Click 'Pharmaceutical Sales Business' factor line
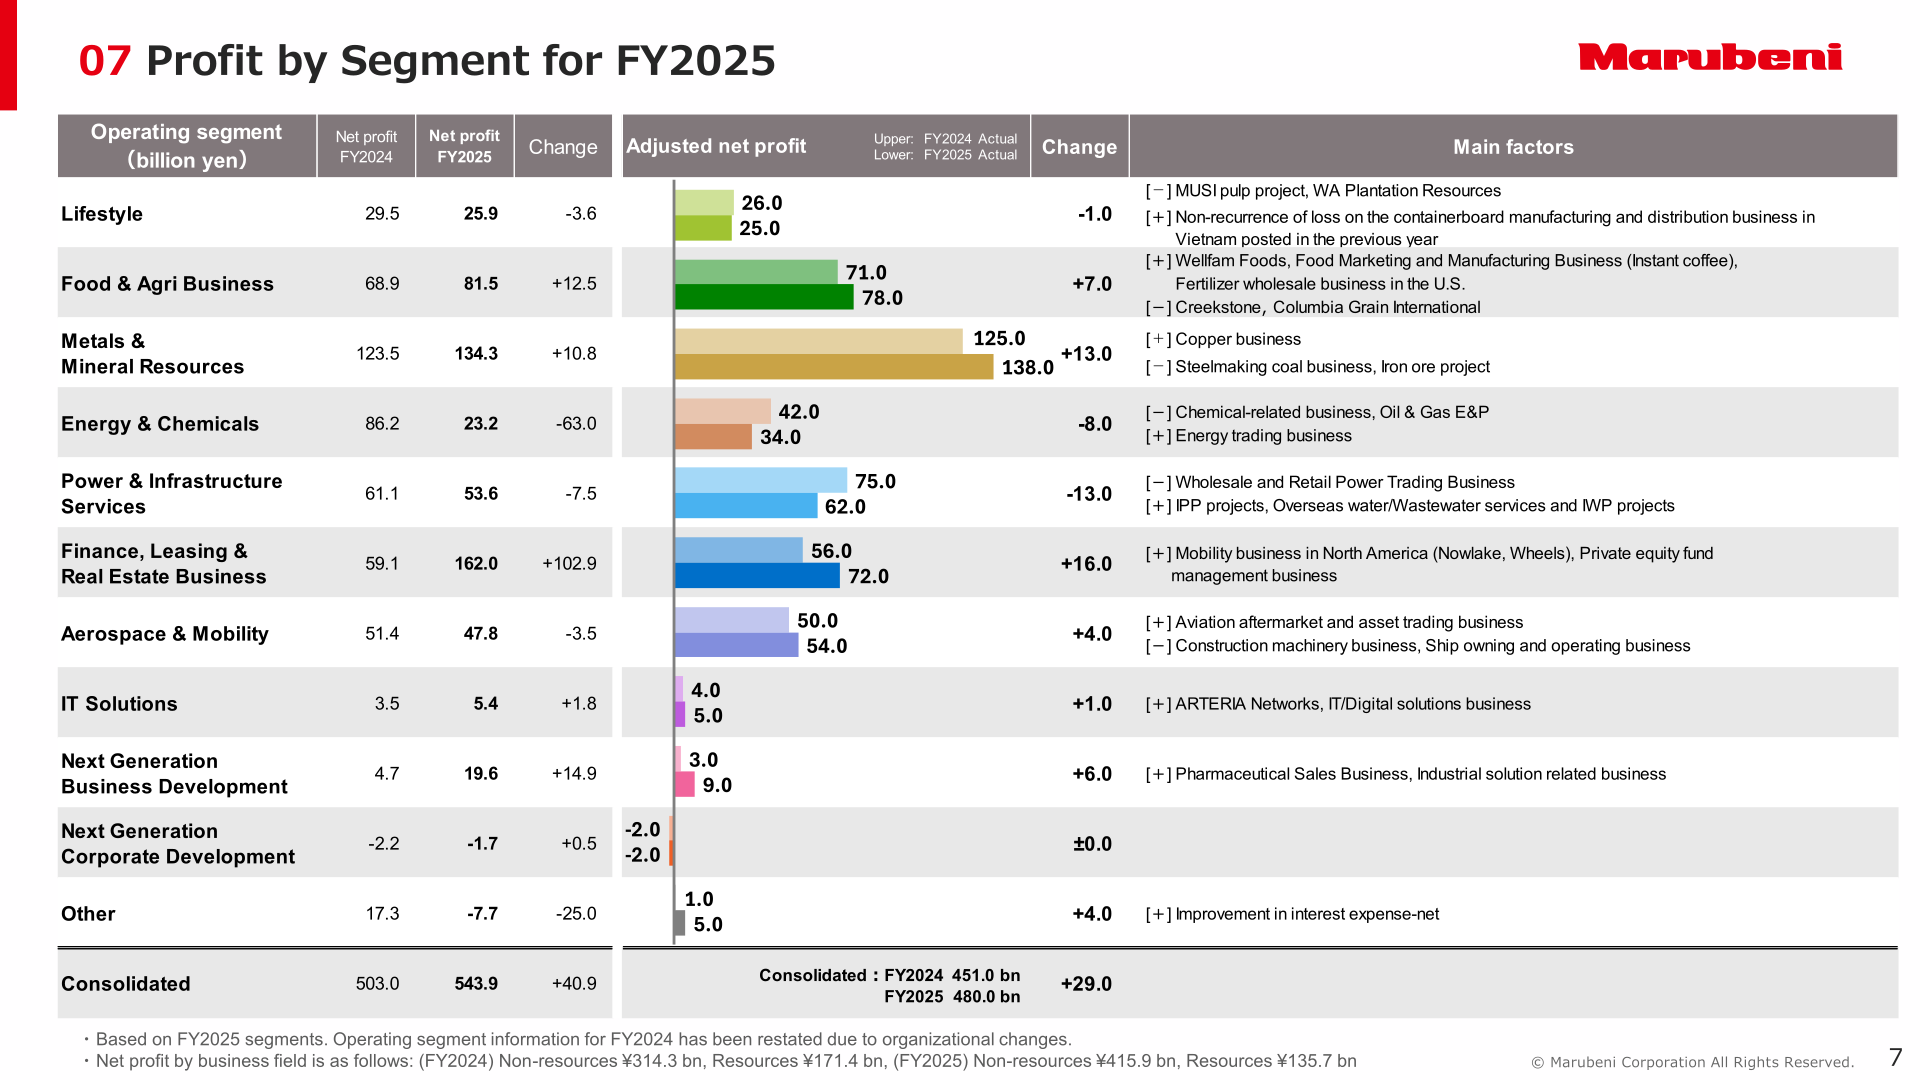The width and height of the screenshot is (1920, 1080). pos(1405,774)
